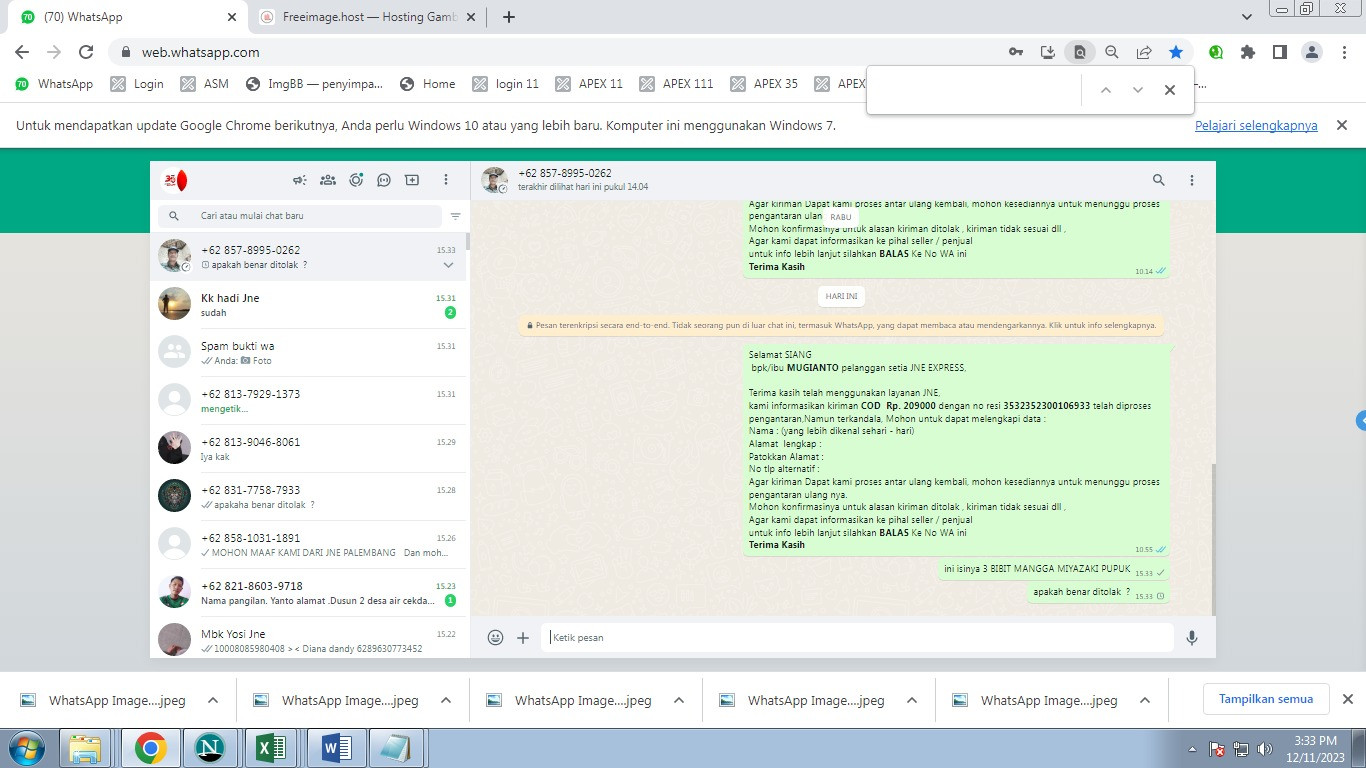Open the Status updates icon
The height and width of the screenshot is (768, 1366).
pos(355,180)
